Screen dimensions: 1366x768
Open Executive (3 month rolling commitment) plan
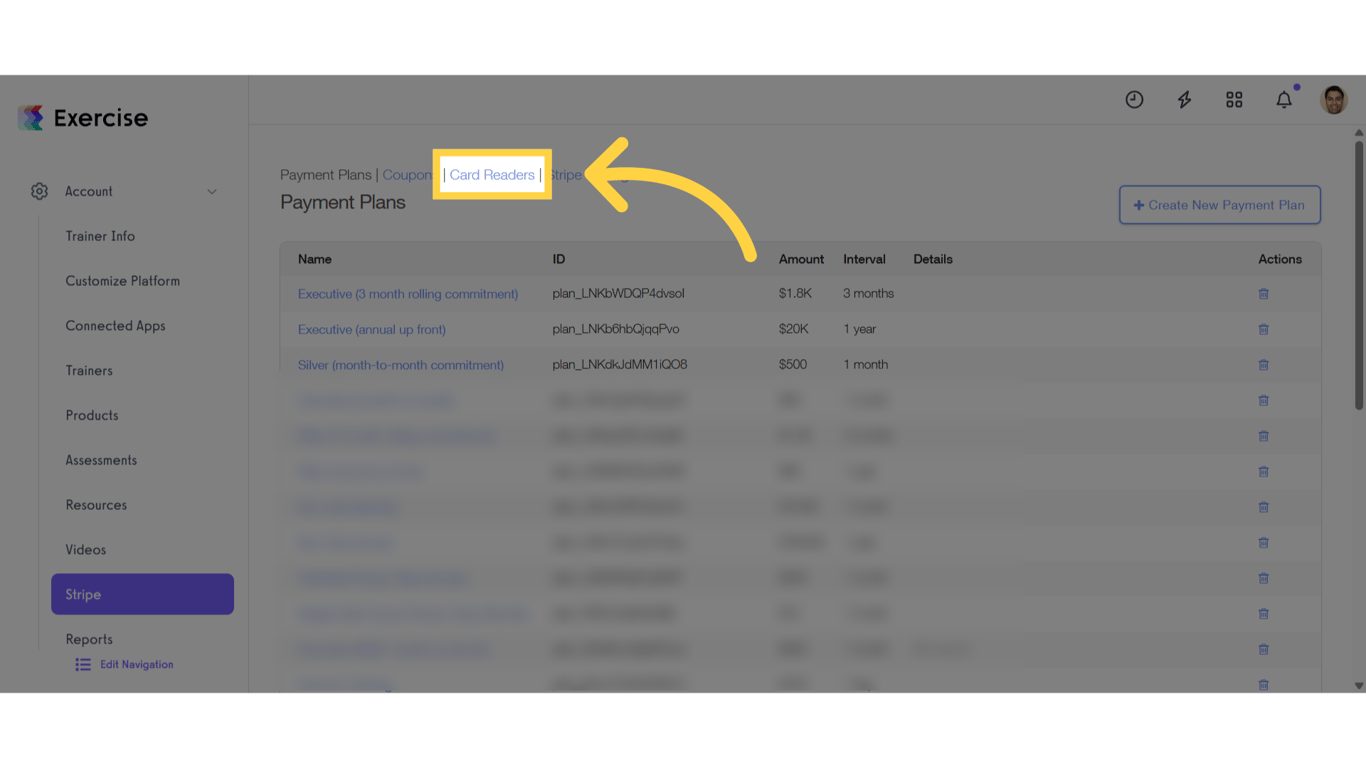[x=408, y=294]
